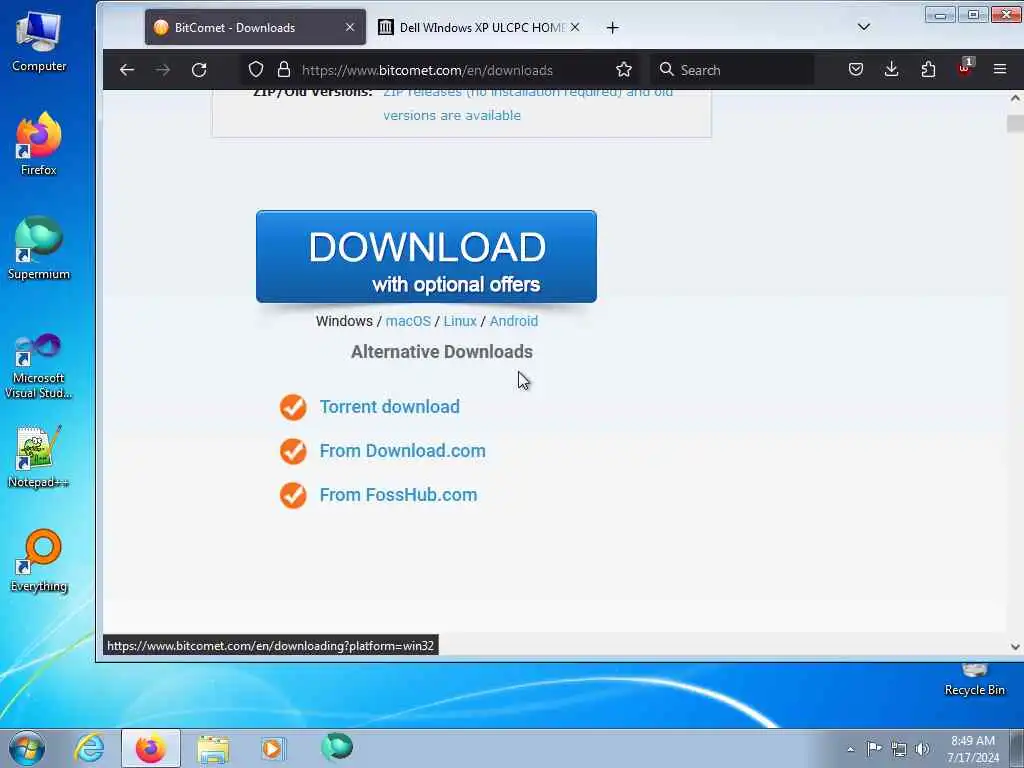This screenshot has height=768, width=1024.
Task: Open the clock showing 8:49 AM
Action: pos(973,749)
